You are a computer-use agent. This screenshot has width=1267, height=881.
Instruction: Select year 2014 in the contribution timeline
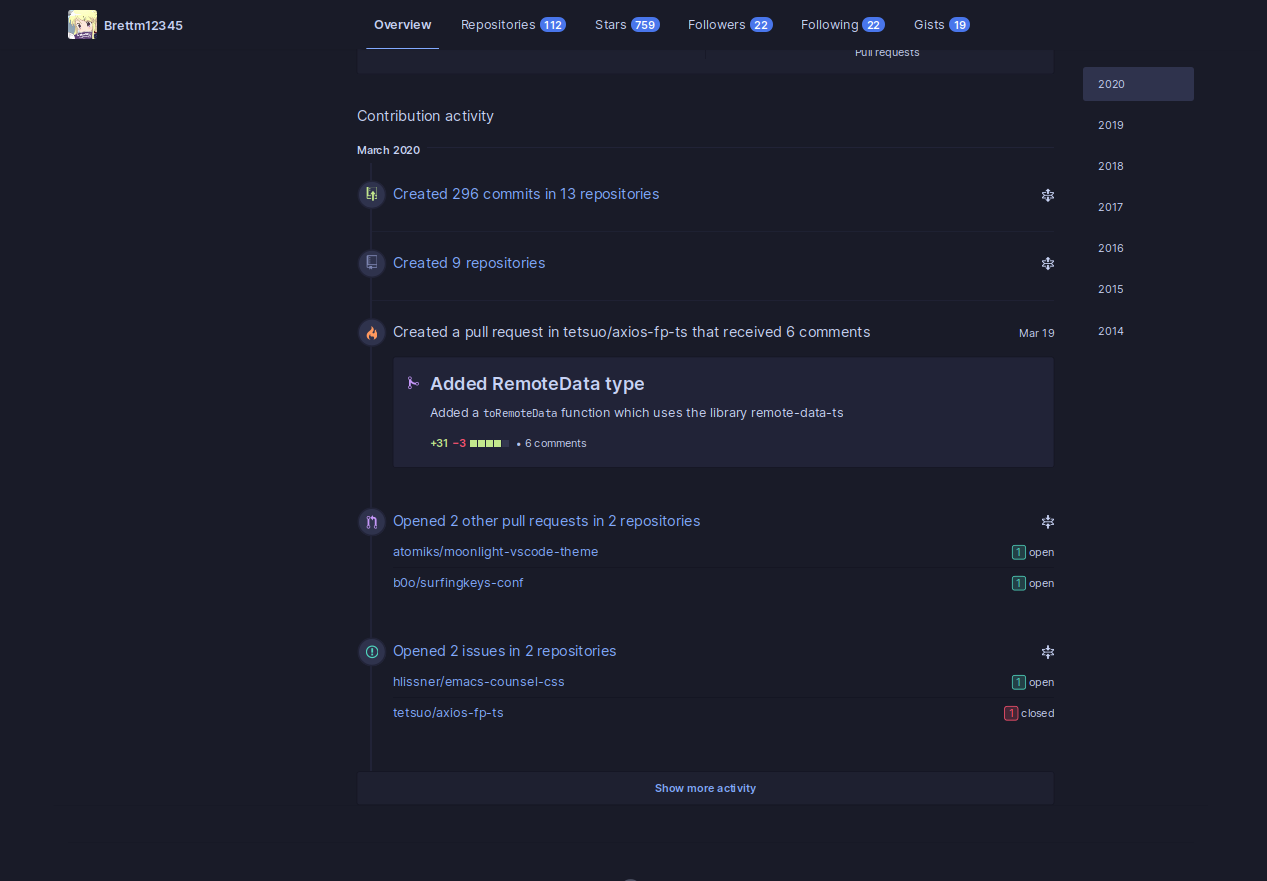tap(1110, 330)
